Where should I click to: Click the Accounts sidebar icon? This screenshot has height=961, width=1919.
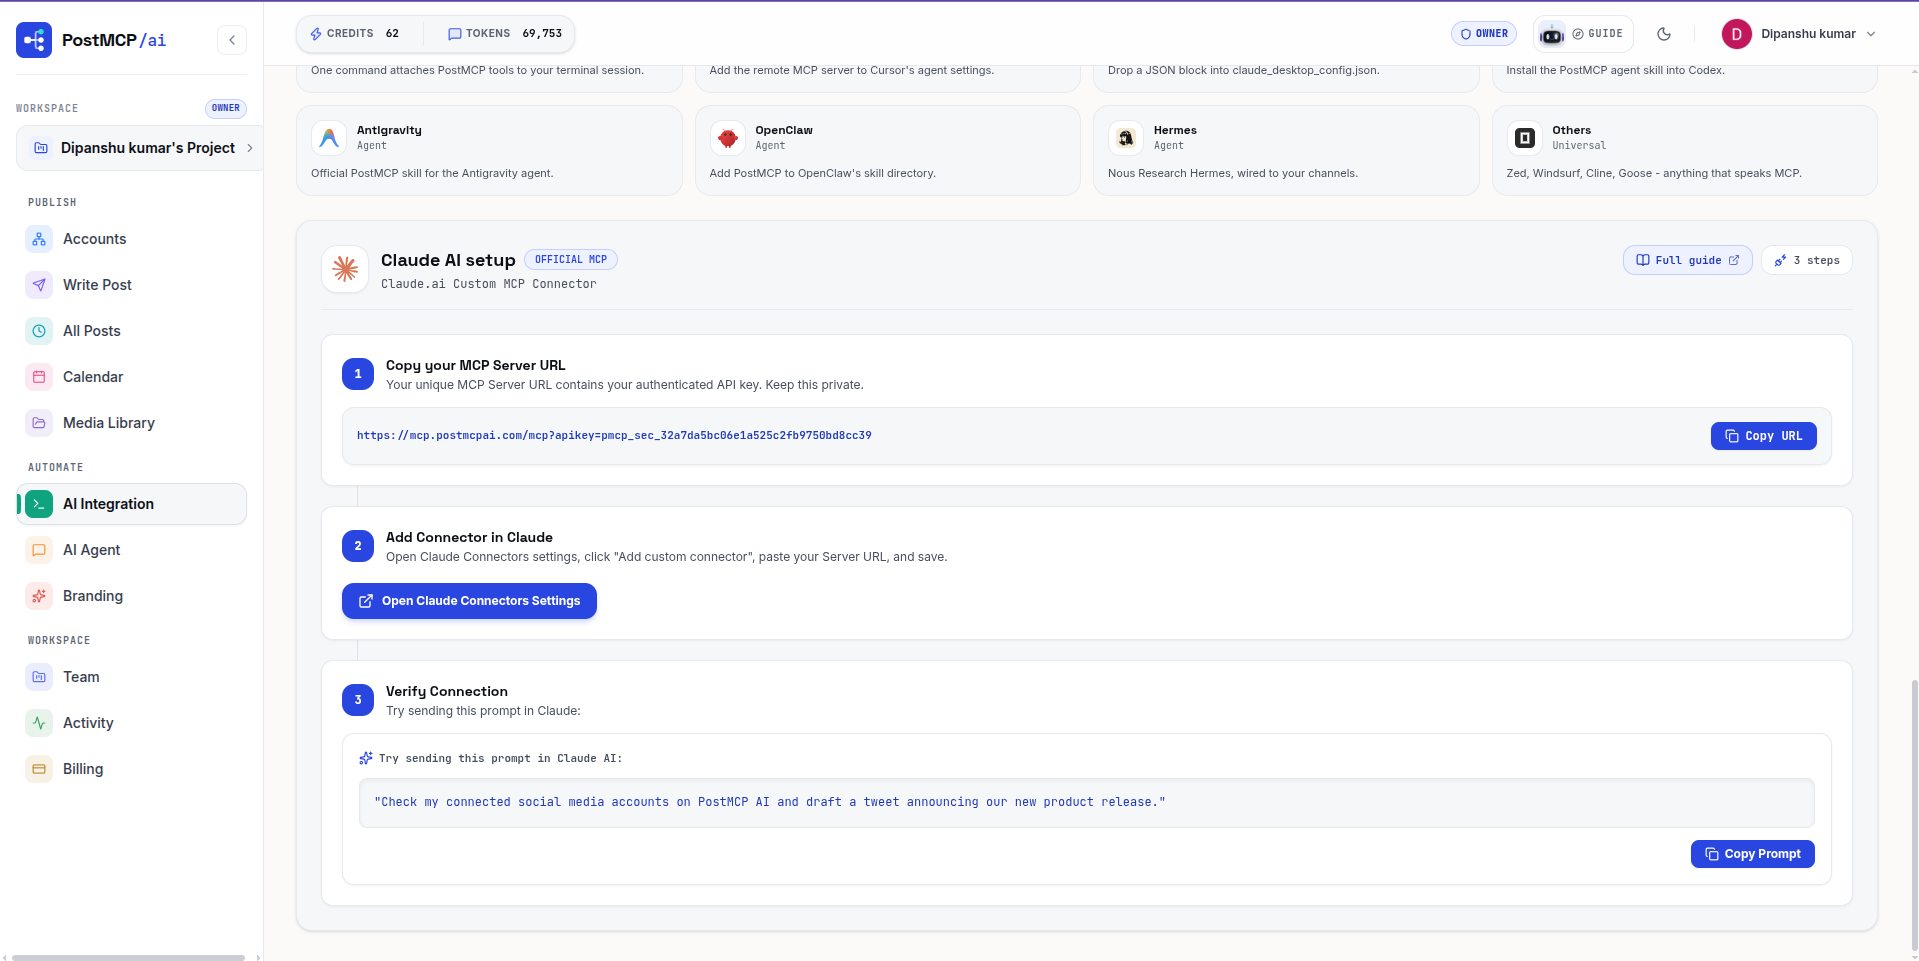click(39, 239)
